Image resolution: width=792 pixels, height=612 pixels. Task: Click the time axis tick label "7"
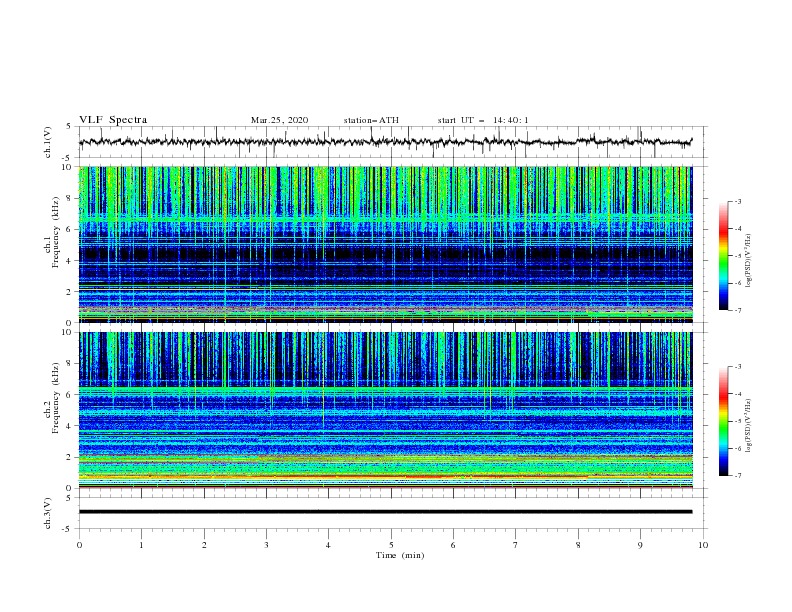516,545
